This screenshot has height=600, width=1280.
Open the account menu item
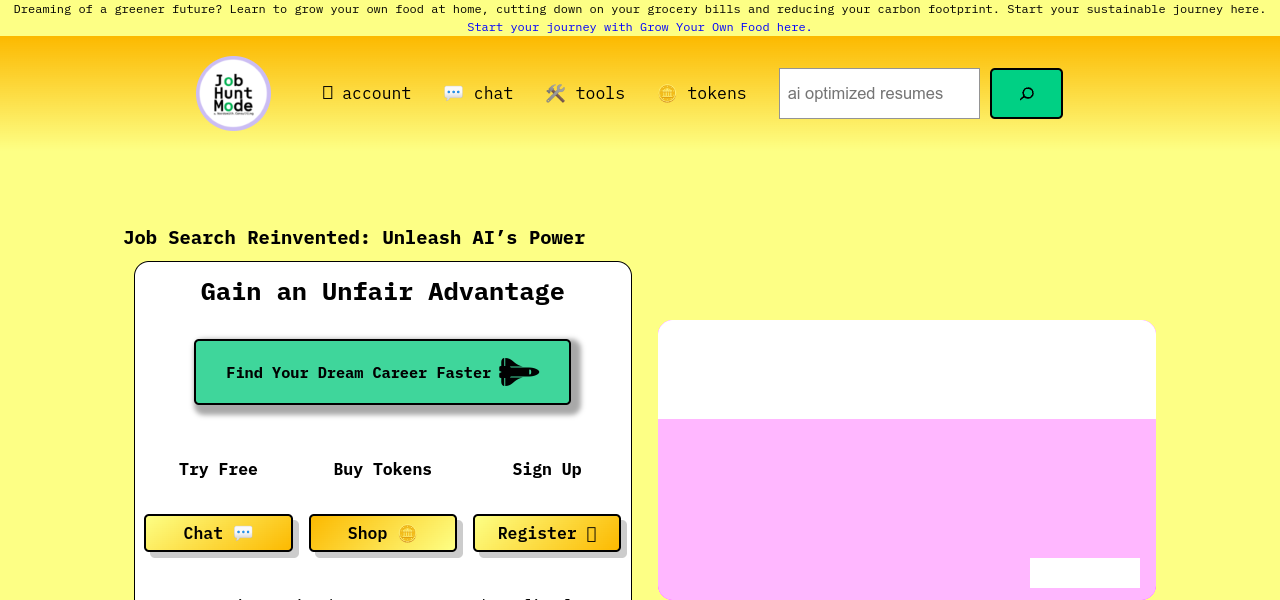point(376,93)
